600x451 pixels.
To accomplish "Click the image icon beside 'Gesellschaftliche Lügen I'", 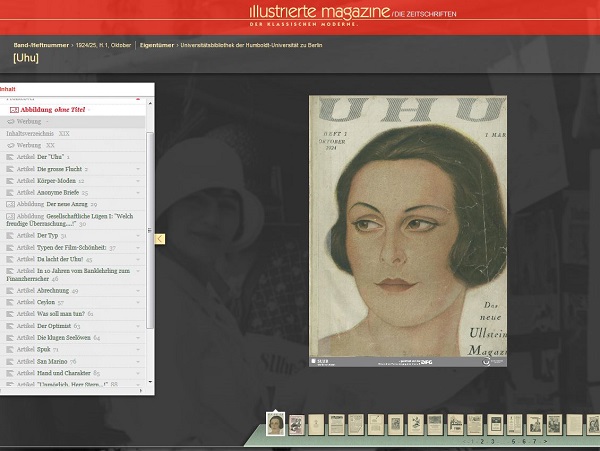I will pos(11,217).
